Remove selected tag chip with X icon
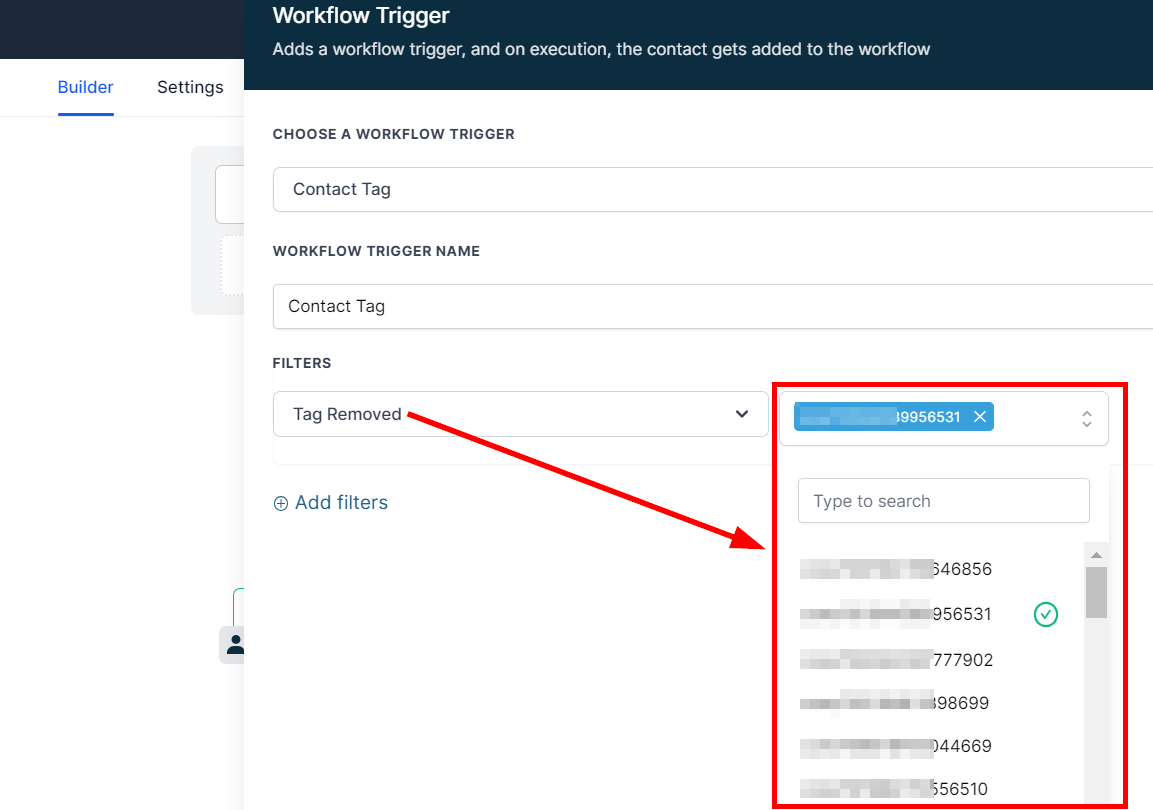 click(980, 417)
